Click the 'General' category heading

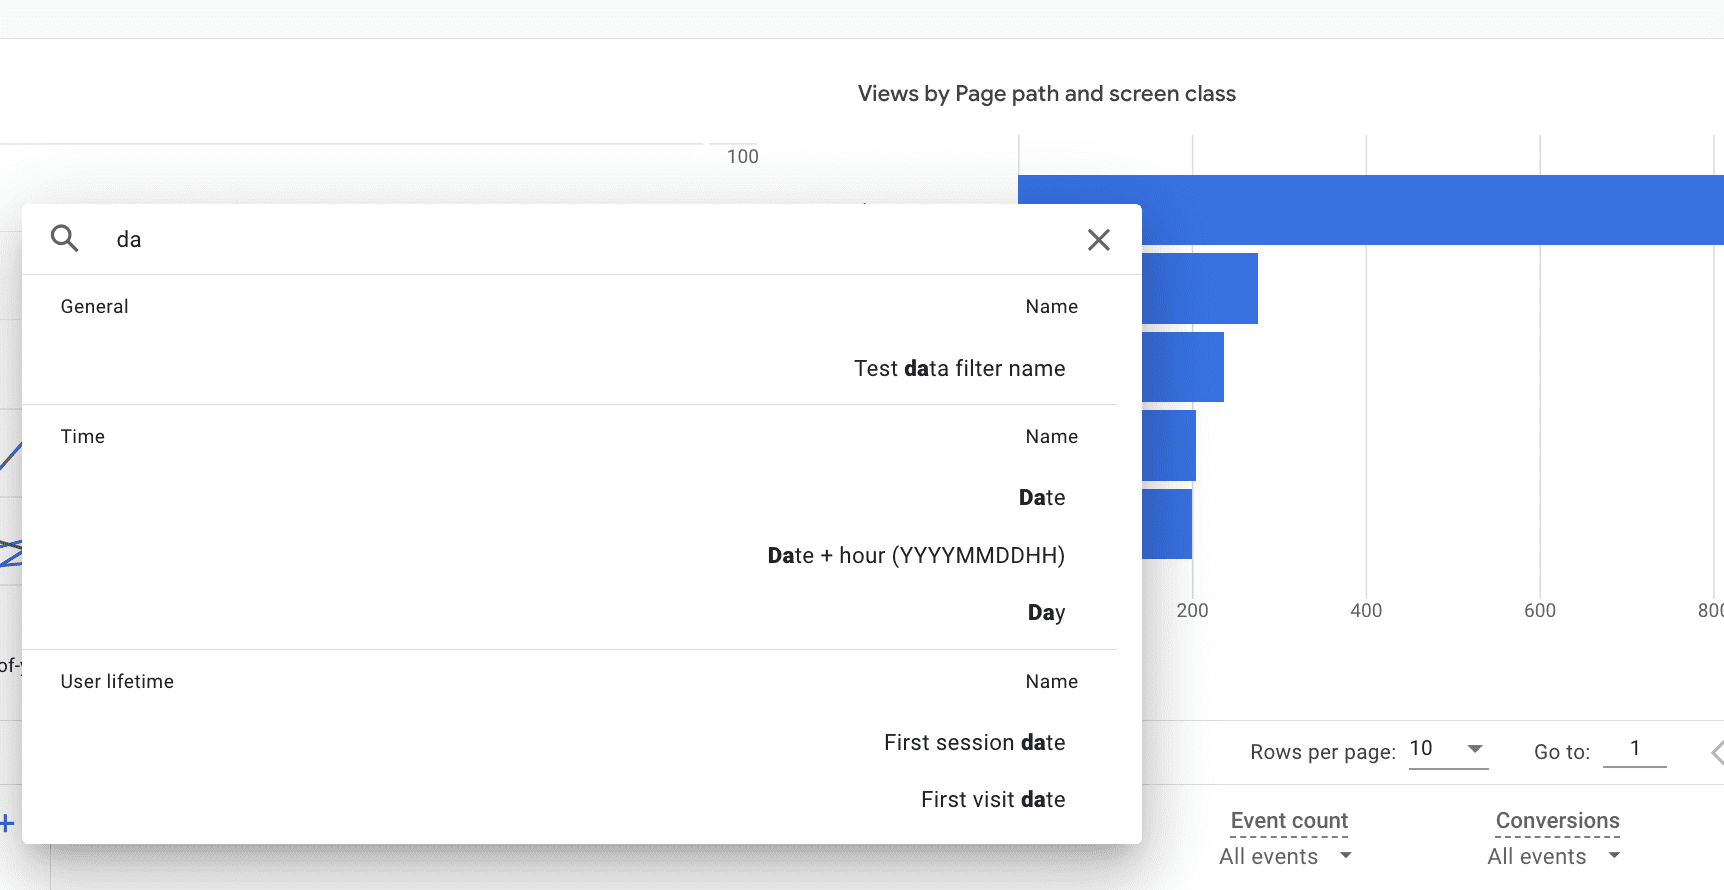[94, 306]
